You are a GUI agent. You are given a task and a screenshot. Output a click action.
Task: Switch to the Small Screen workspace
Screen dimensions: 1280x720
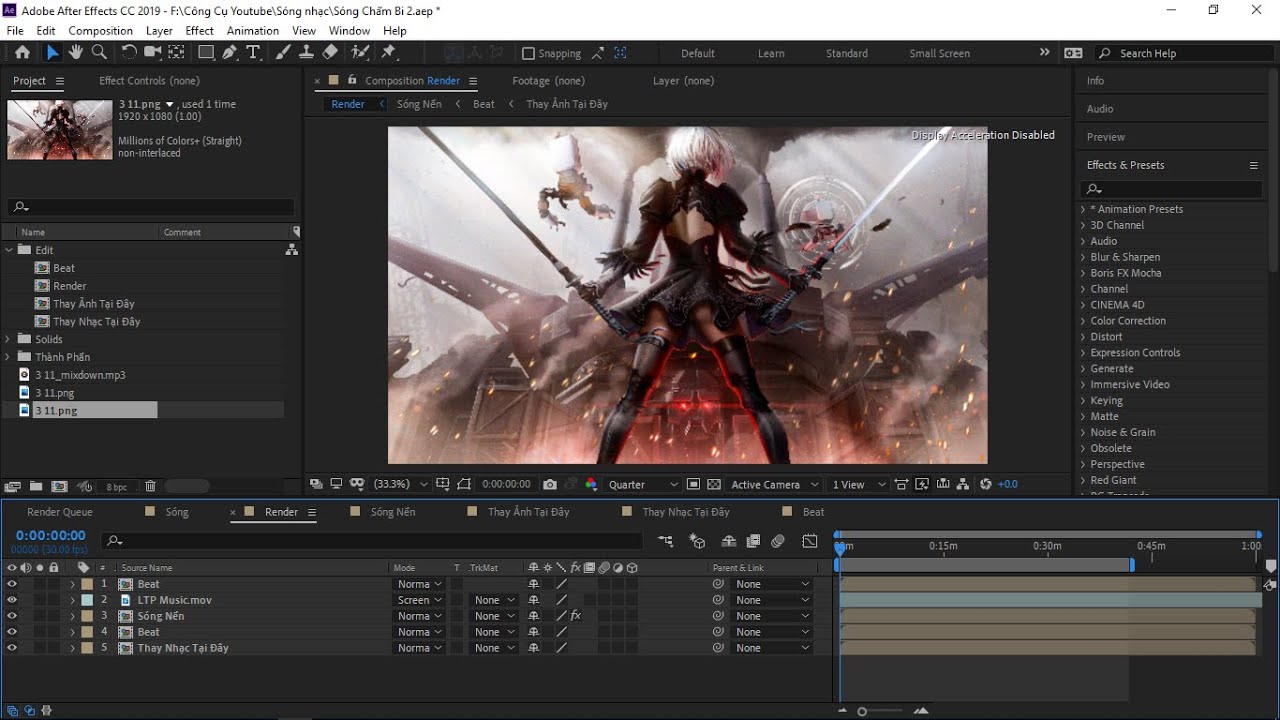coord(940,54)
